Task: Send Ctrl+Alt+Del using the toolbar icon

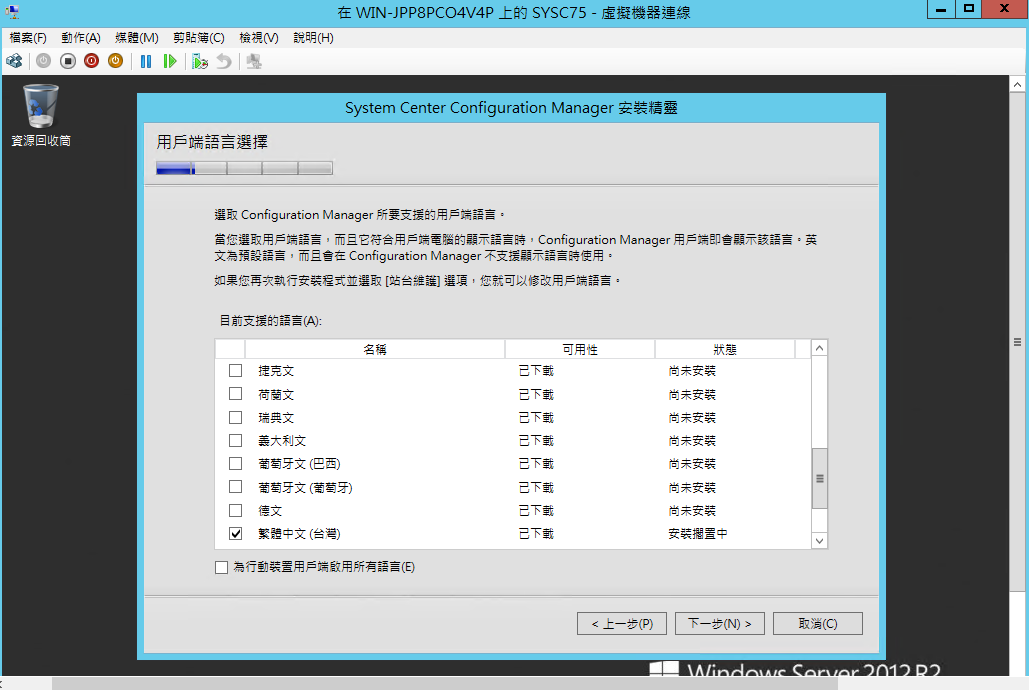Action: click(14, 61)
